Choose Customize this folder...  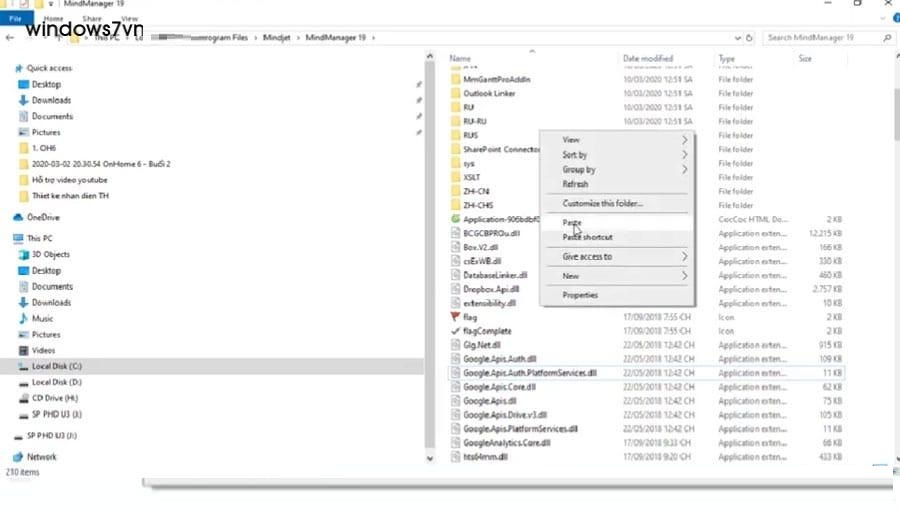(x=618, y=204)
